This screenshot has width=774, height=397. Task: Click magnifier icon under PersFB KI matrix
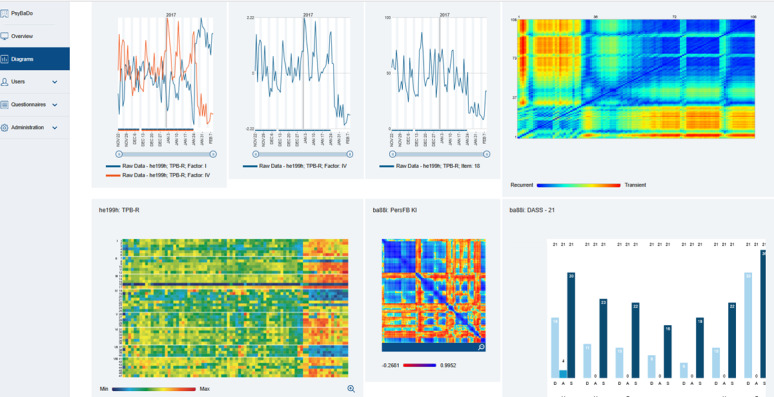481,347
